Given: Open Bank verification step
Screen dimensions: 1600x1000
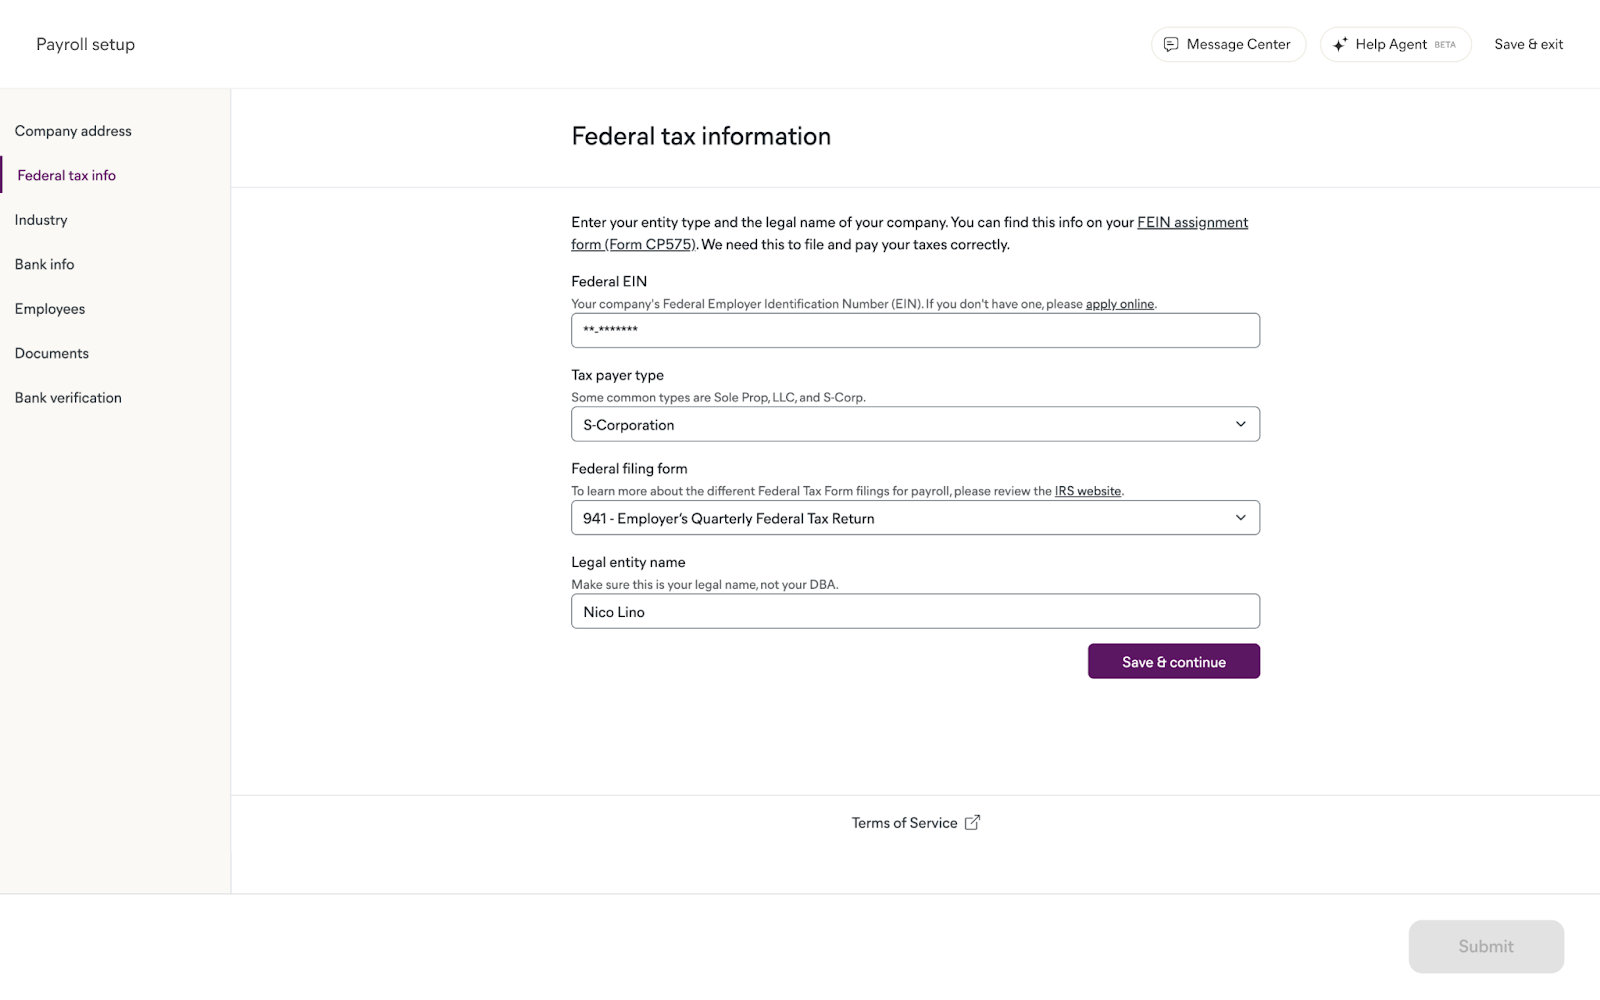Looking at the screenshot, I should coord(68,398).
